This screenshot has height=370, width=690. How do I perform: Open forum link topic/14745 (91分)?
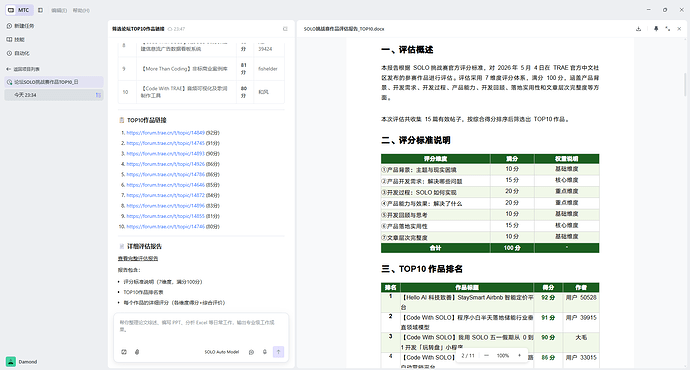(165, 143)
